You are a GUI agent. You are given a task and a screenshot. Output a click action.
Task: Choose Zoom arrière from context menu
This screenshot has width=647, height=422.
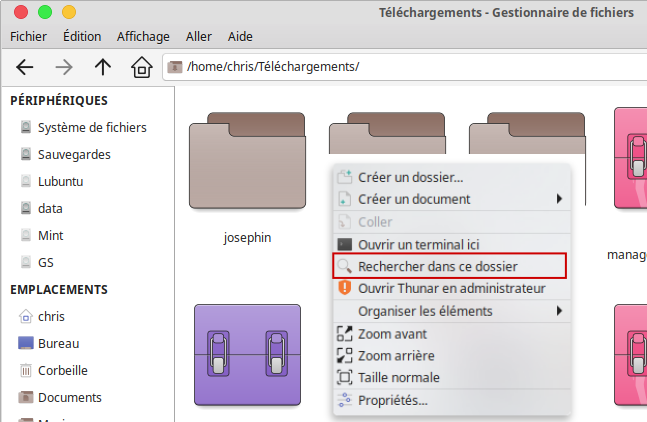[x=452, y=356]
